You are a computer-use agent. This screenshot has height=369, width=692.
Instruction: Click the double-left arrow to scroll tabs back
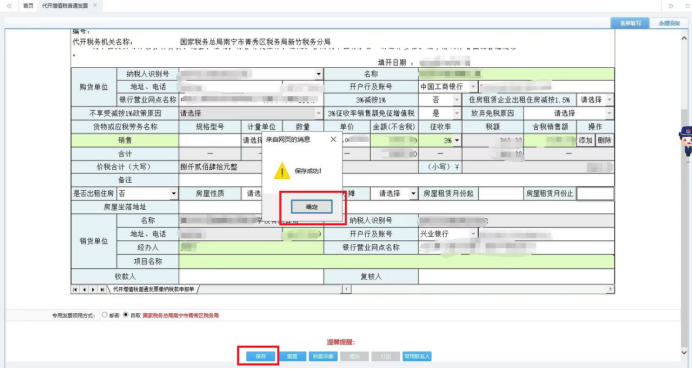[x=9, y=6]
